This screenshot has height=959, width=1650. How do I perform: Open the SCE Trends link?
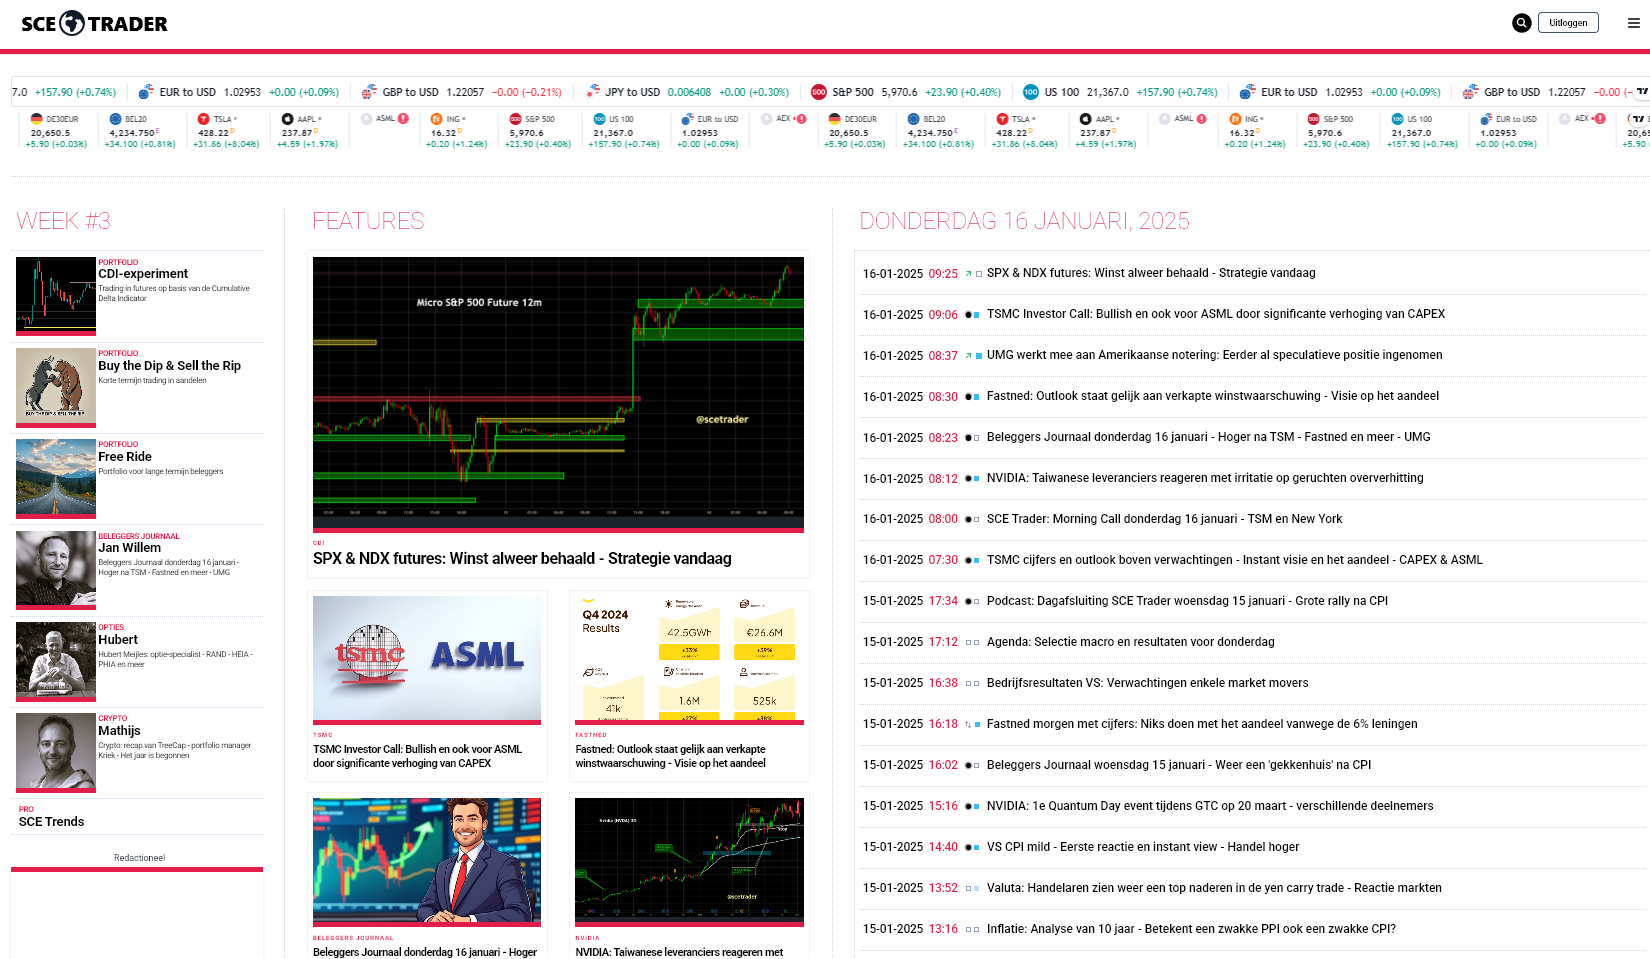click(51, 822)
